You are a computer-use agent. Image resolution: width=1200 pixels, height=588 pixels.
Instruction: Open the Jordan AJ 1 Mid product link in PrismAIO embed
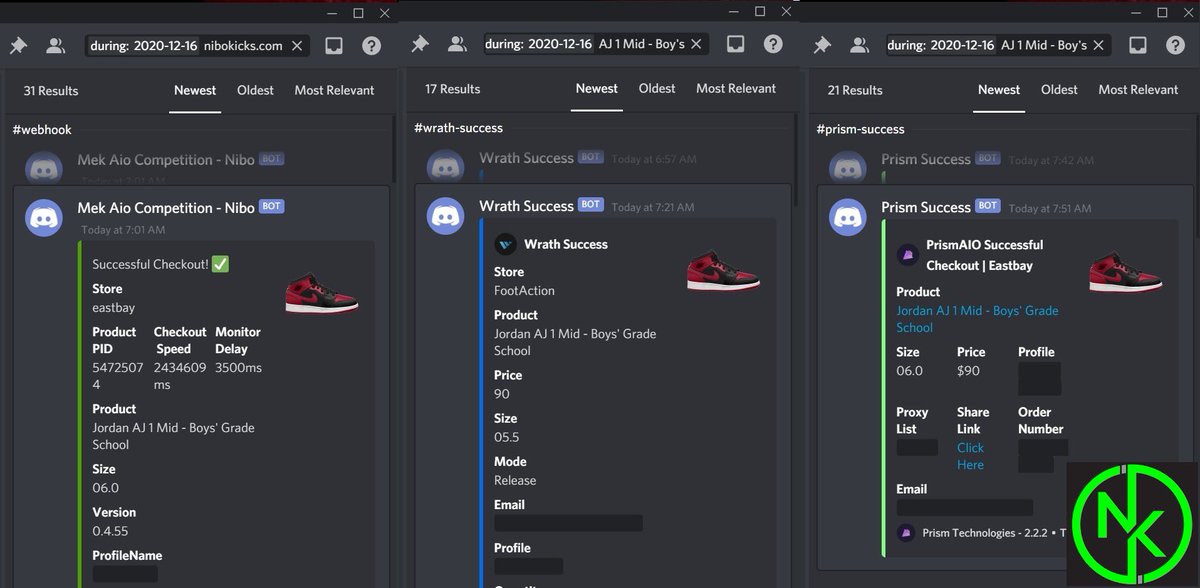click(x=977, y=319)
